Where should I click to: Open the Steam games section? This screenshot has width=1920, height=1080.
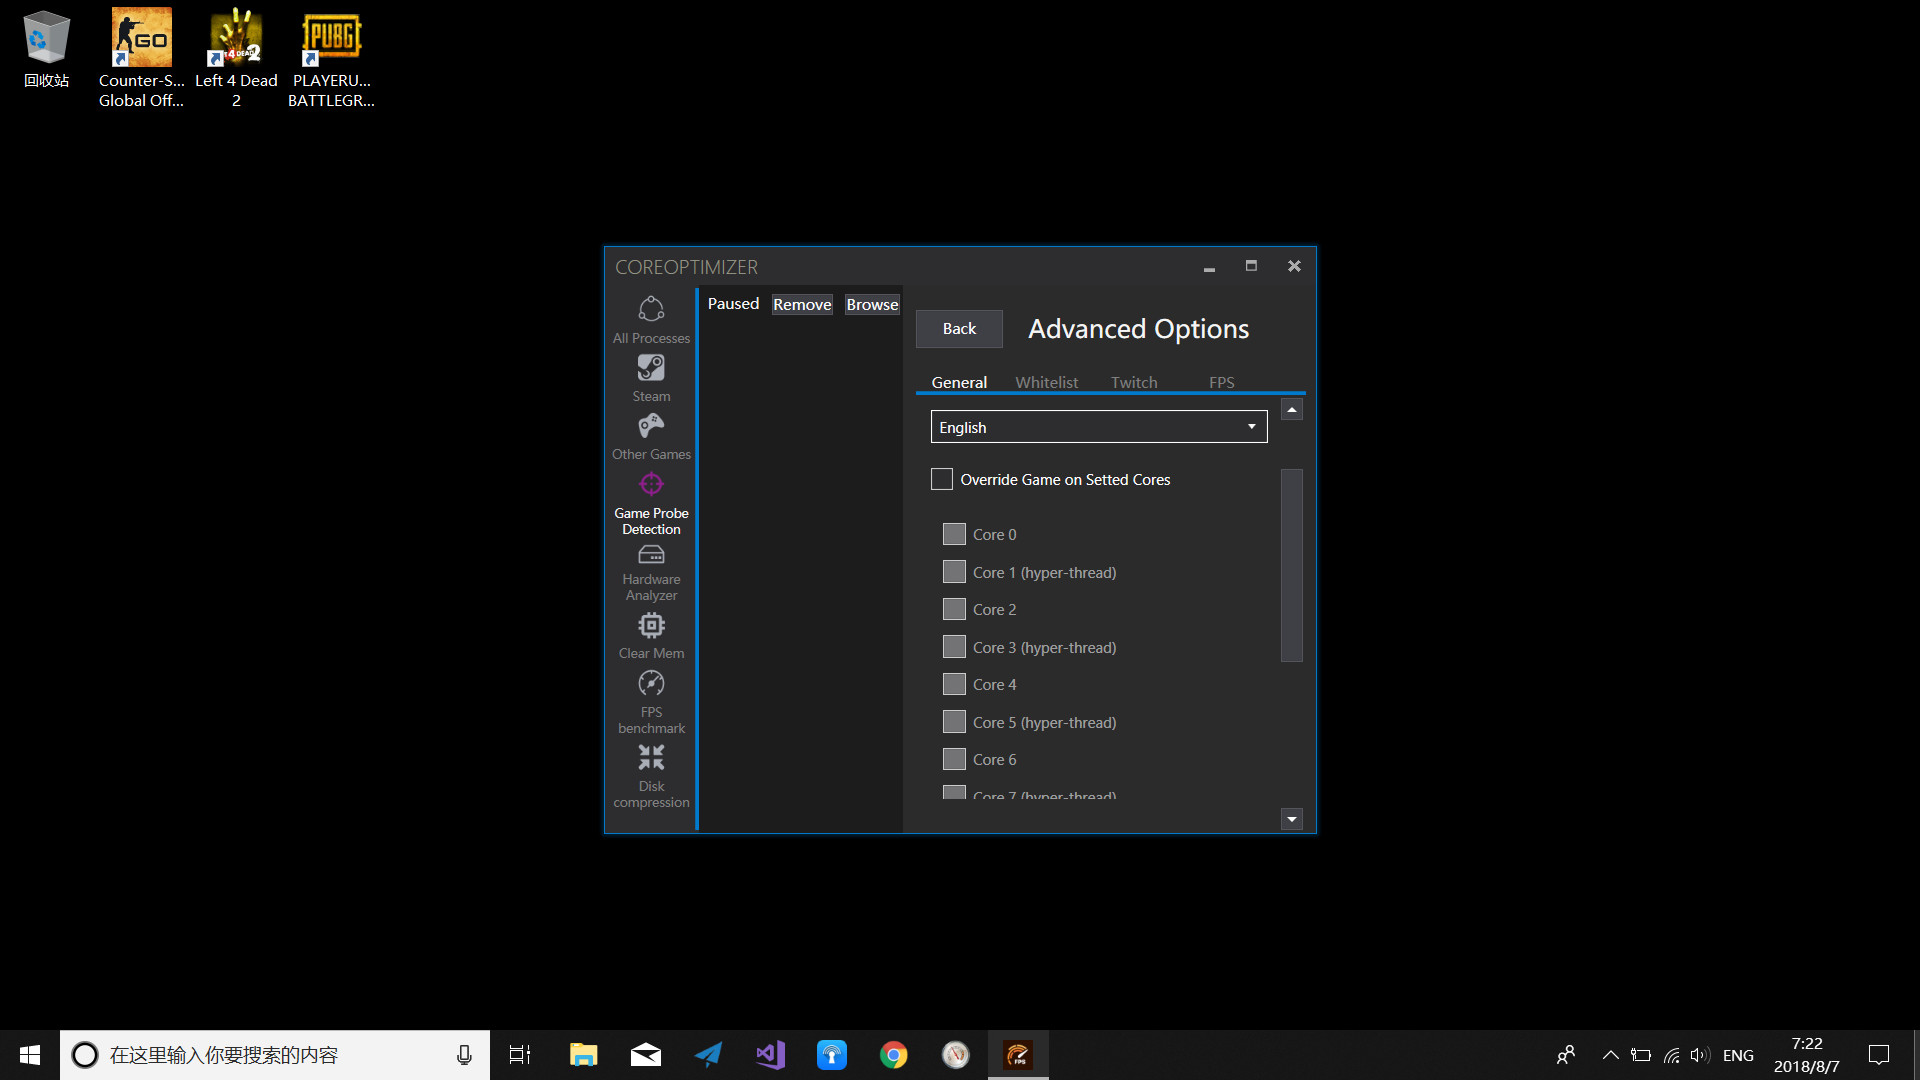pos(651,377)
